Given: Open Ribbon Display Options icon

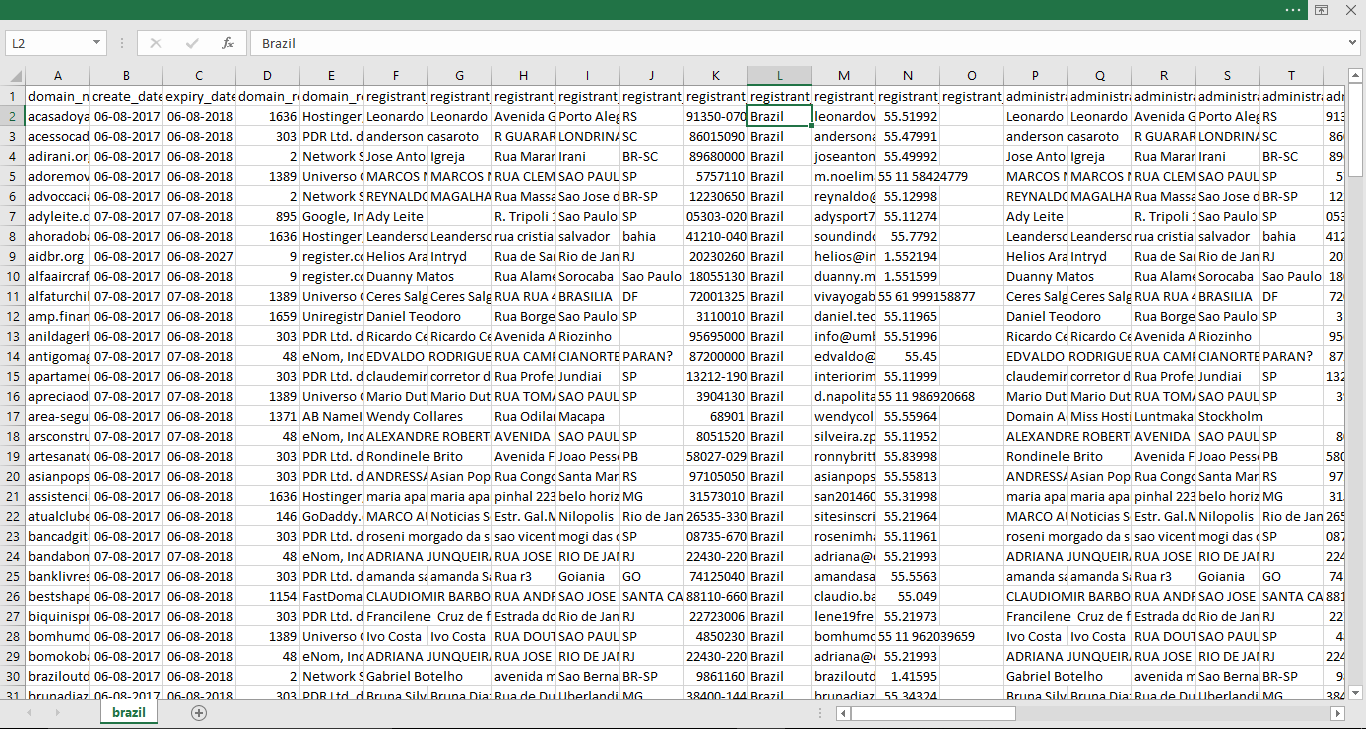Looking at the screenshot, I should (x=1321, y=9).
